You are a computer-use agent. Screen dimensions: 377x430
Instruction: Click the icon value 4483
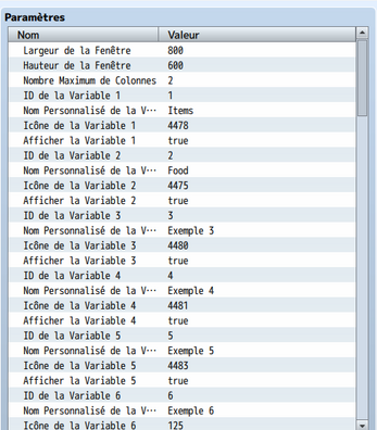point(178,365)
